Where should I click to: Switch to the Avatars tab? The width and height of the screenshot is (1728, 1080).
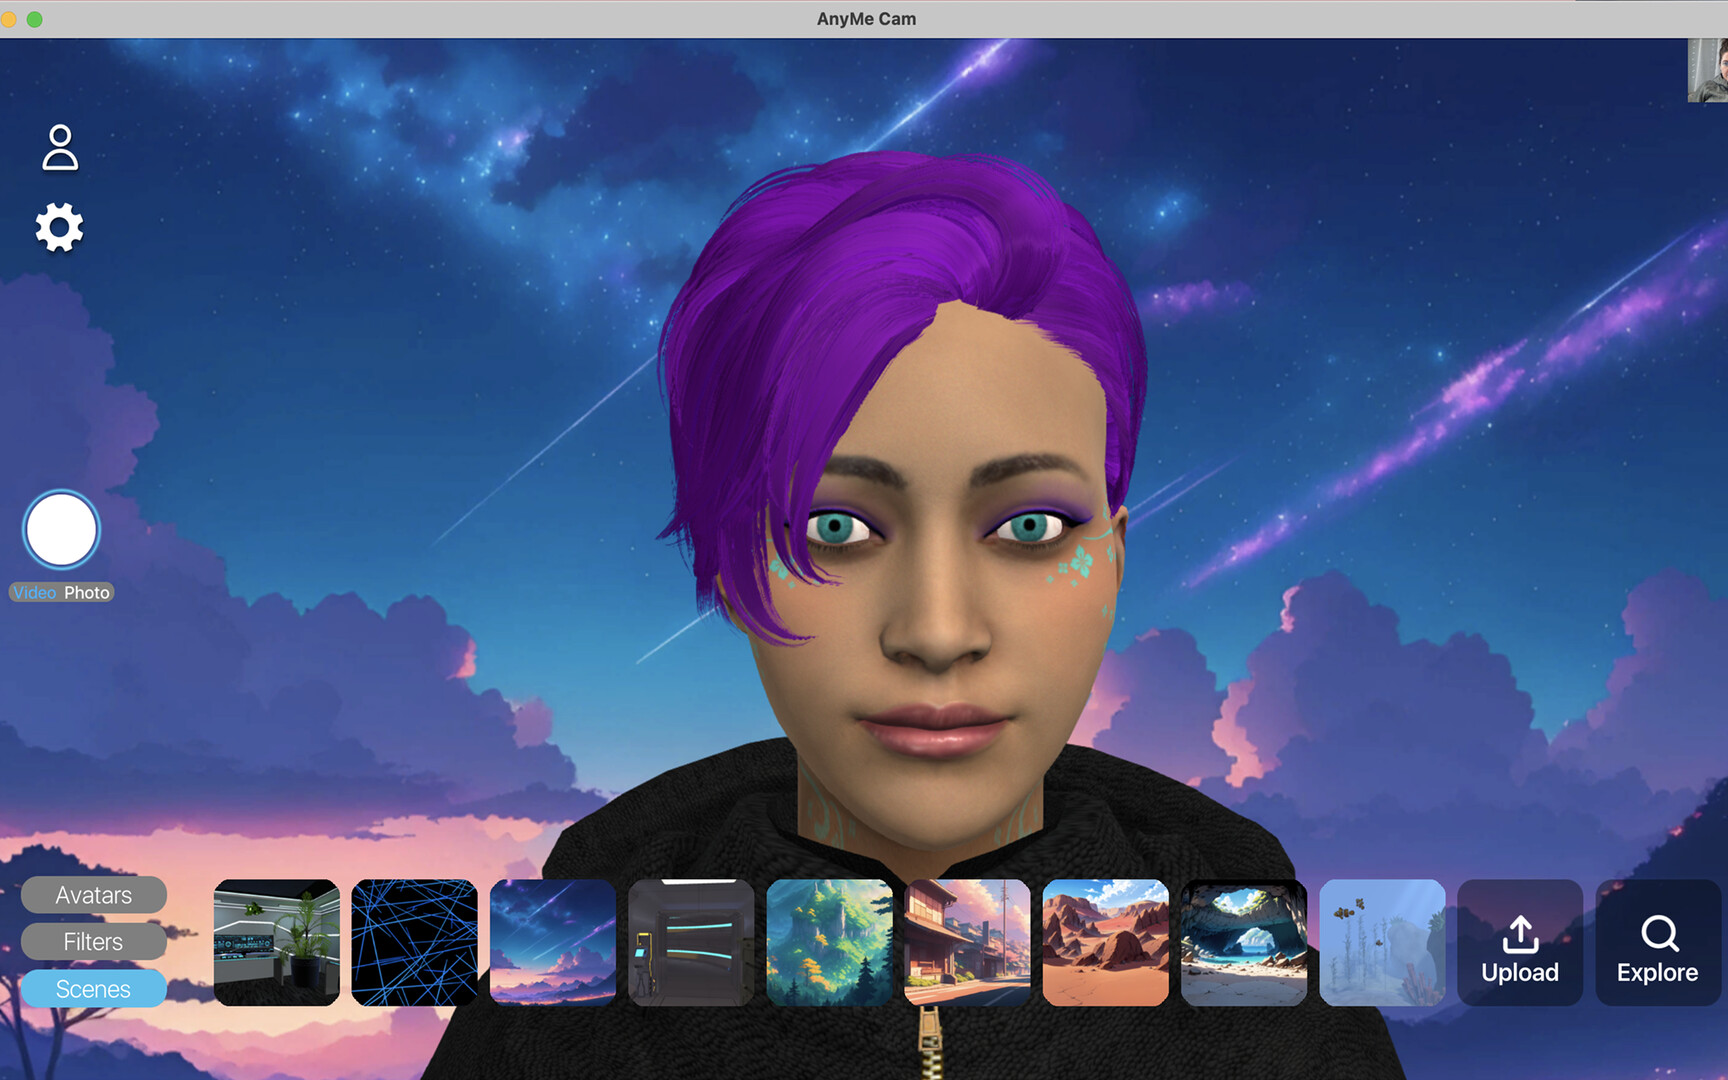point(93,894)
